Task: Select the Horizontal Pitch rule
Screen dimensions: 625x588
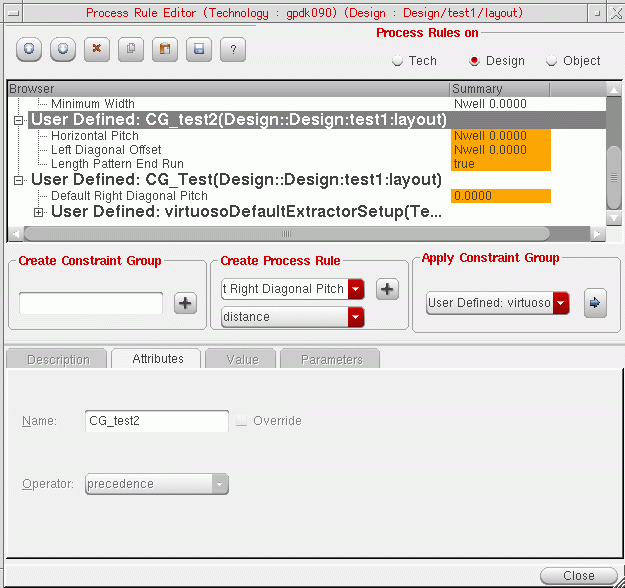Action: point(95,136)
